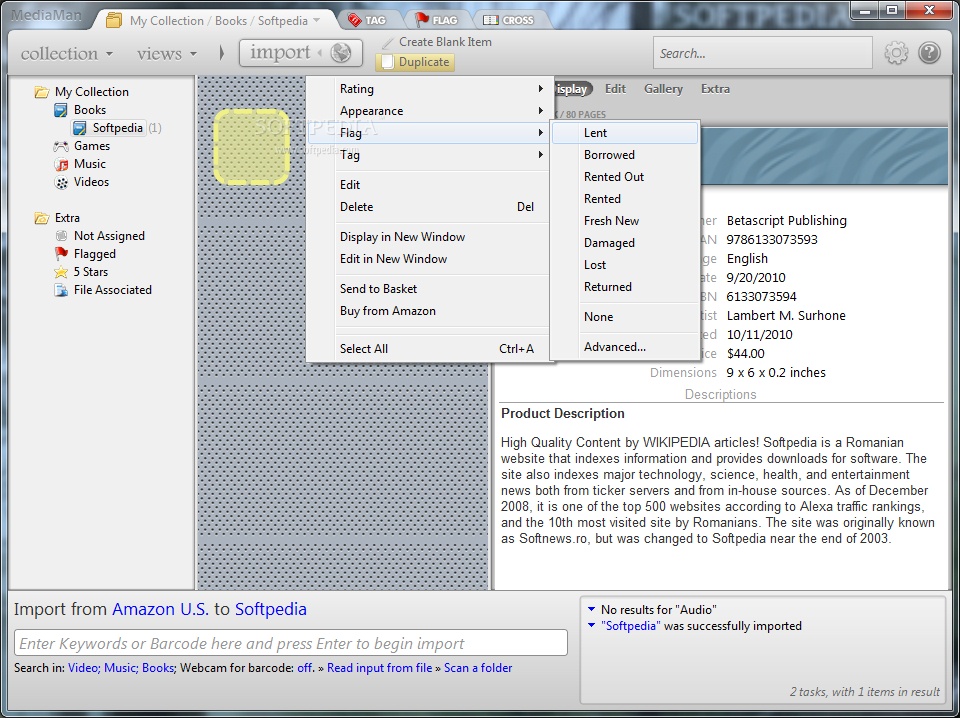
Task: Select Edit in New Window
Action: (430, 259)
